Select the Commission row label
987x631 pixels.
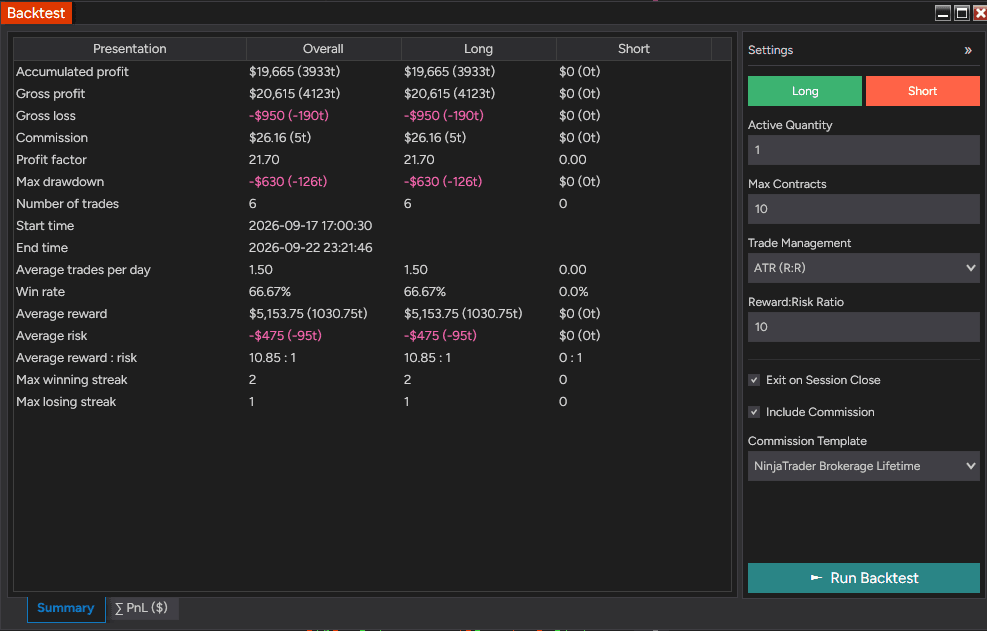(x=52, y=138)
